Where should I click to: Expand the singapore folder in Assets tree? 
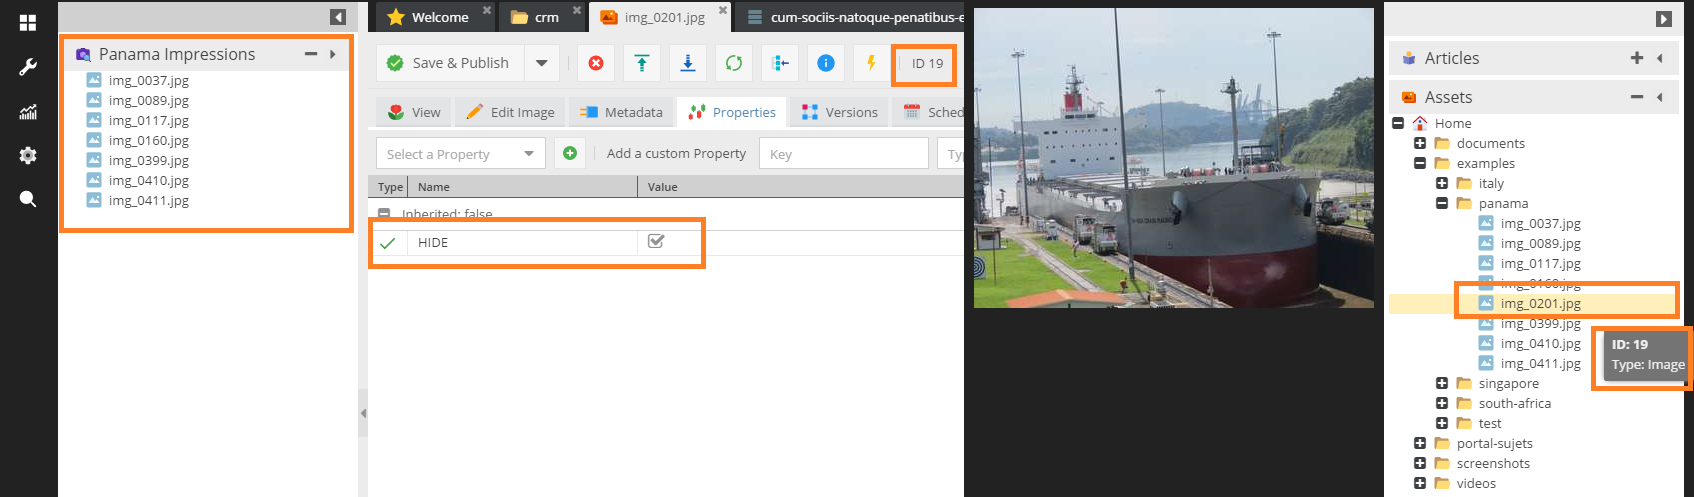click(1442, 383)
